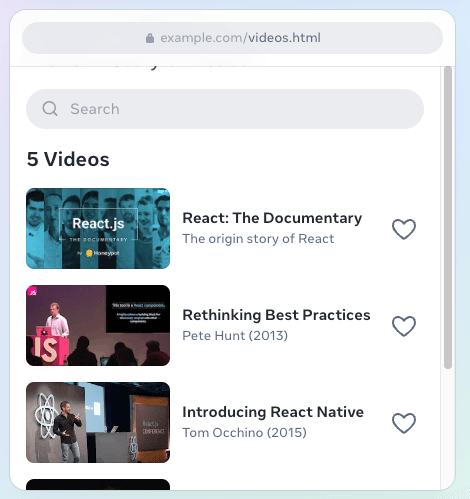Viewport: 470px width, 499px height.
Task: Click 'Tom Occhino (2015)' subtitle
Action: pos(244,433)
